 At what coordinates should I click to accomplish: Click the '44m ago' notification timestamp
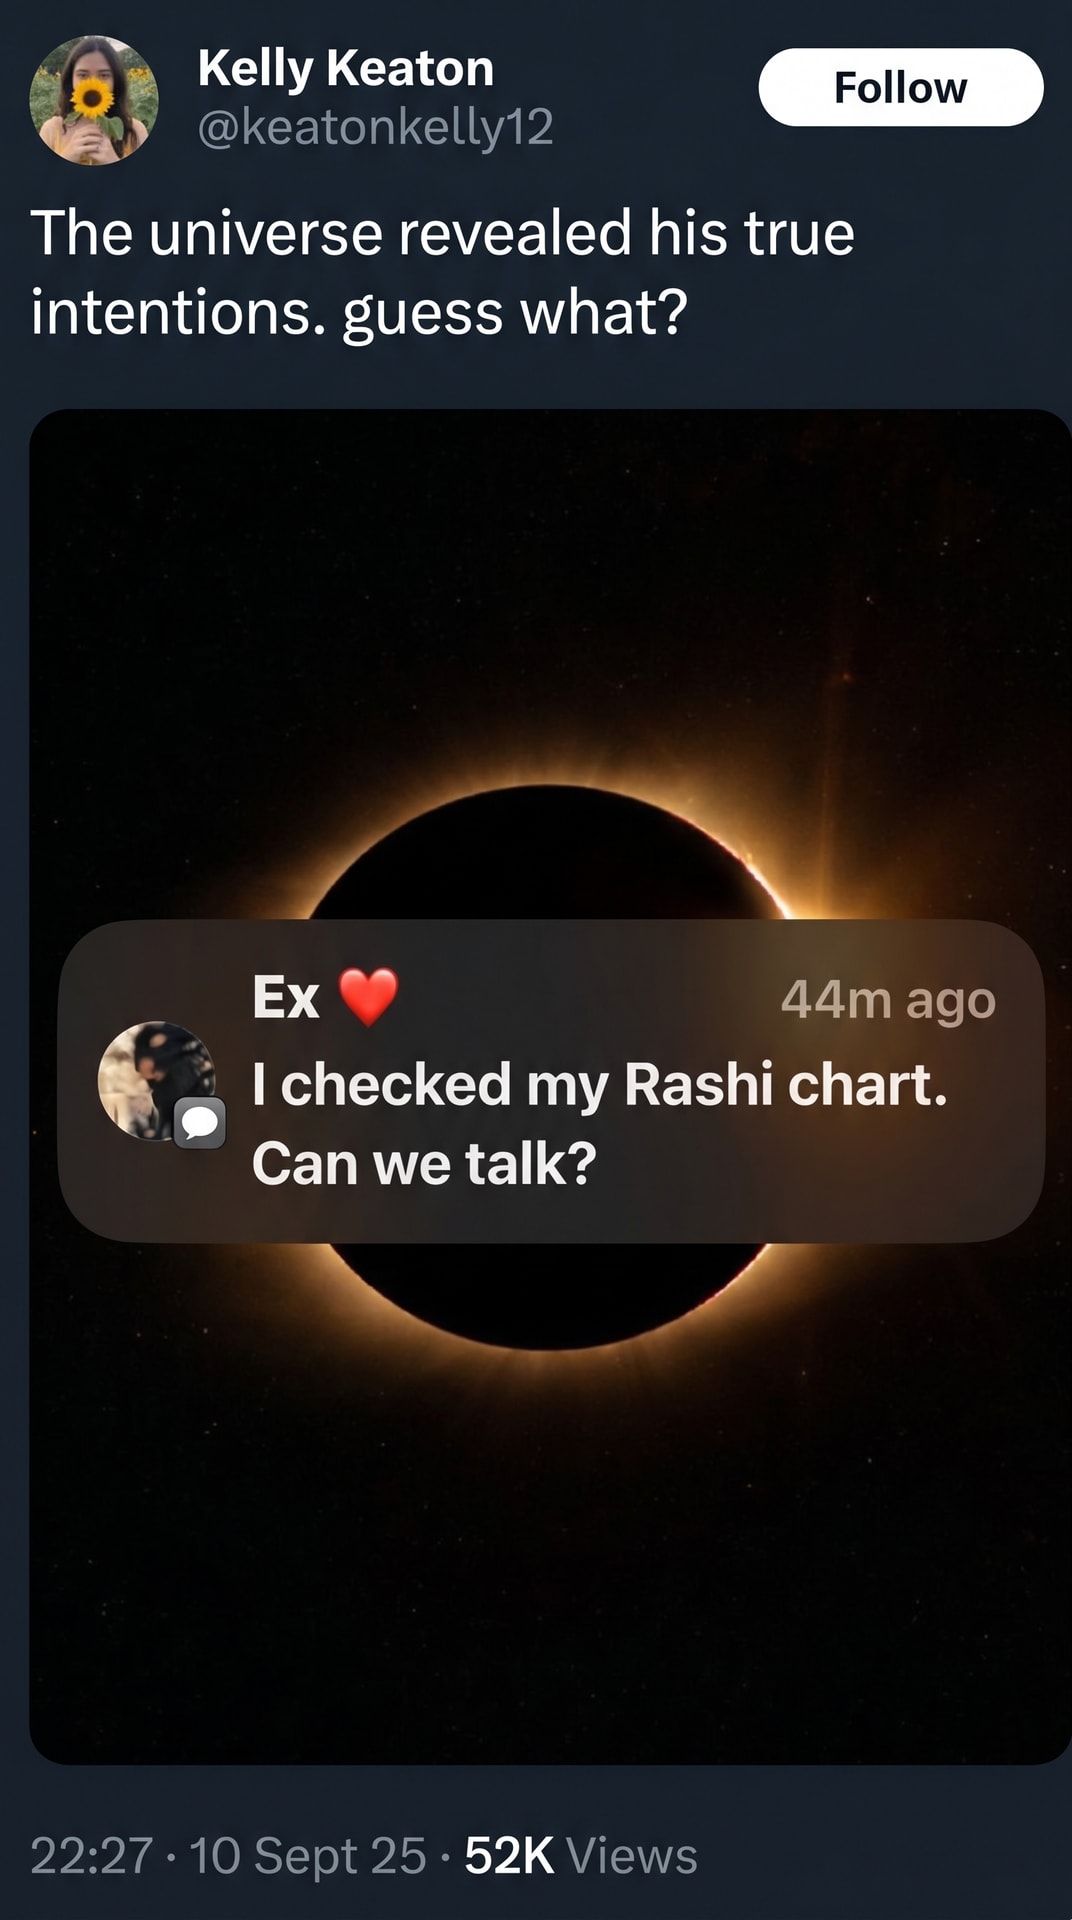coord(888,1000)
